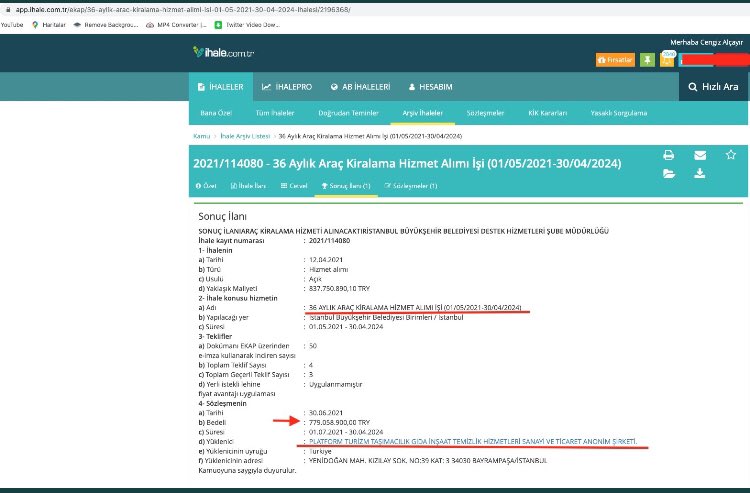Screen dimensions: 750x493
Task: Click the green pin icon button
Action: 647,60
